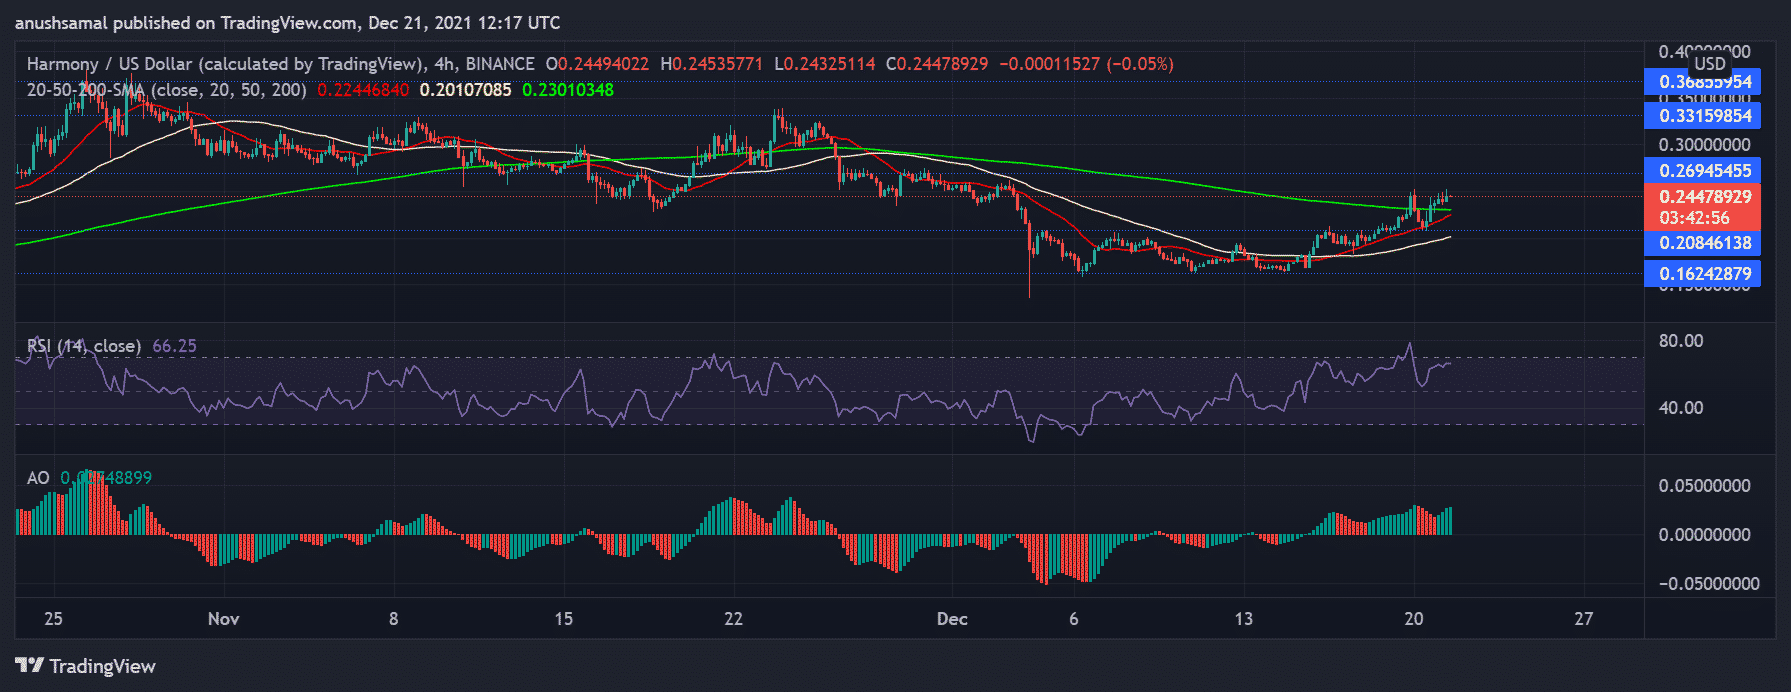Click the red SMA value 0.22446840
The width and height of the screenshot is (1791, 692).
point(363,90)
